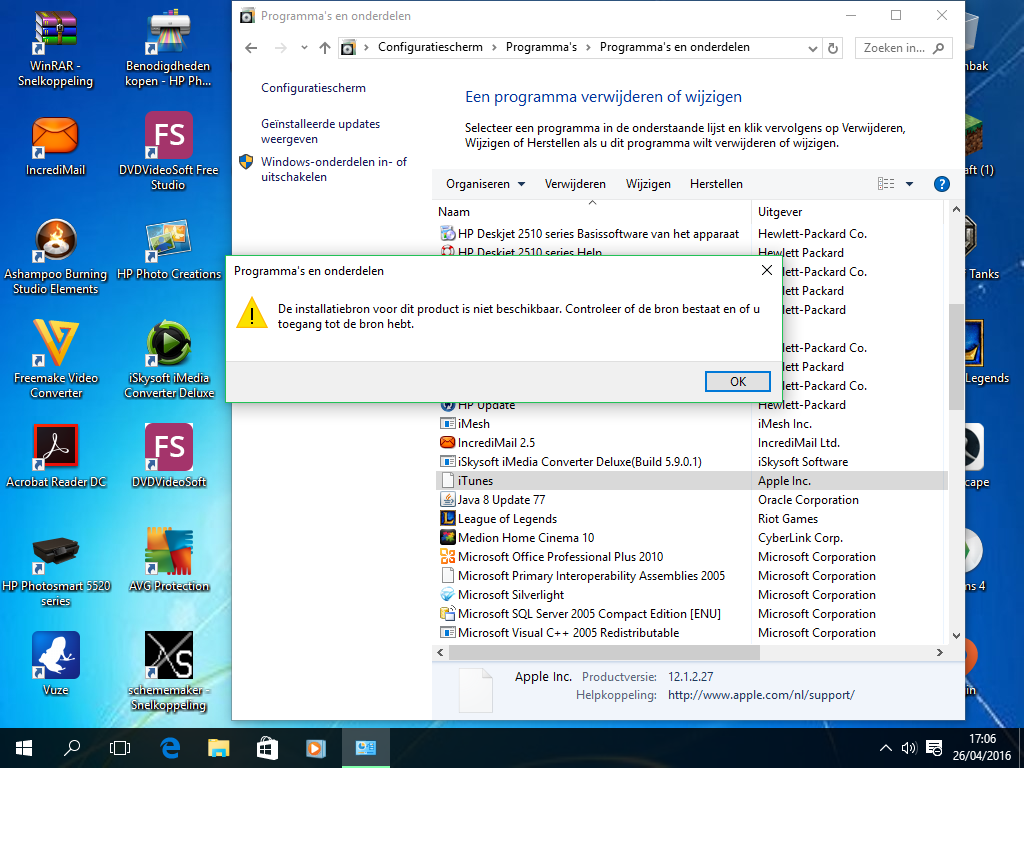Viewport: 1024px width, 862px height.
Task: Expand address bar history dropdown
Action: click(x=812, y=48)
